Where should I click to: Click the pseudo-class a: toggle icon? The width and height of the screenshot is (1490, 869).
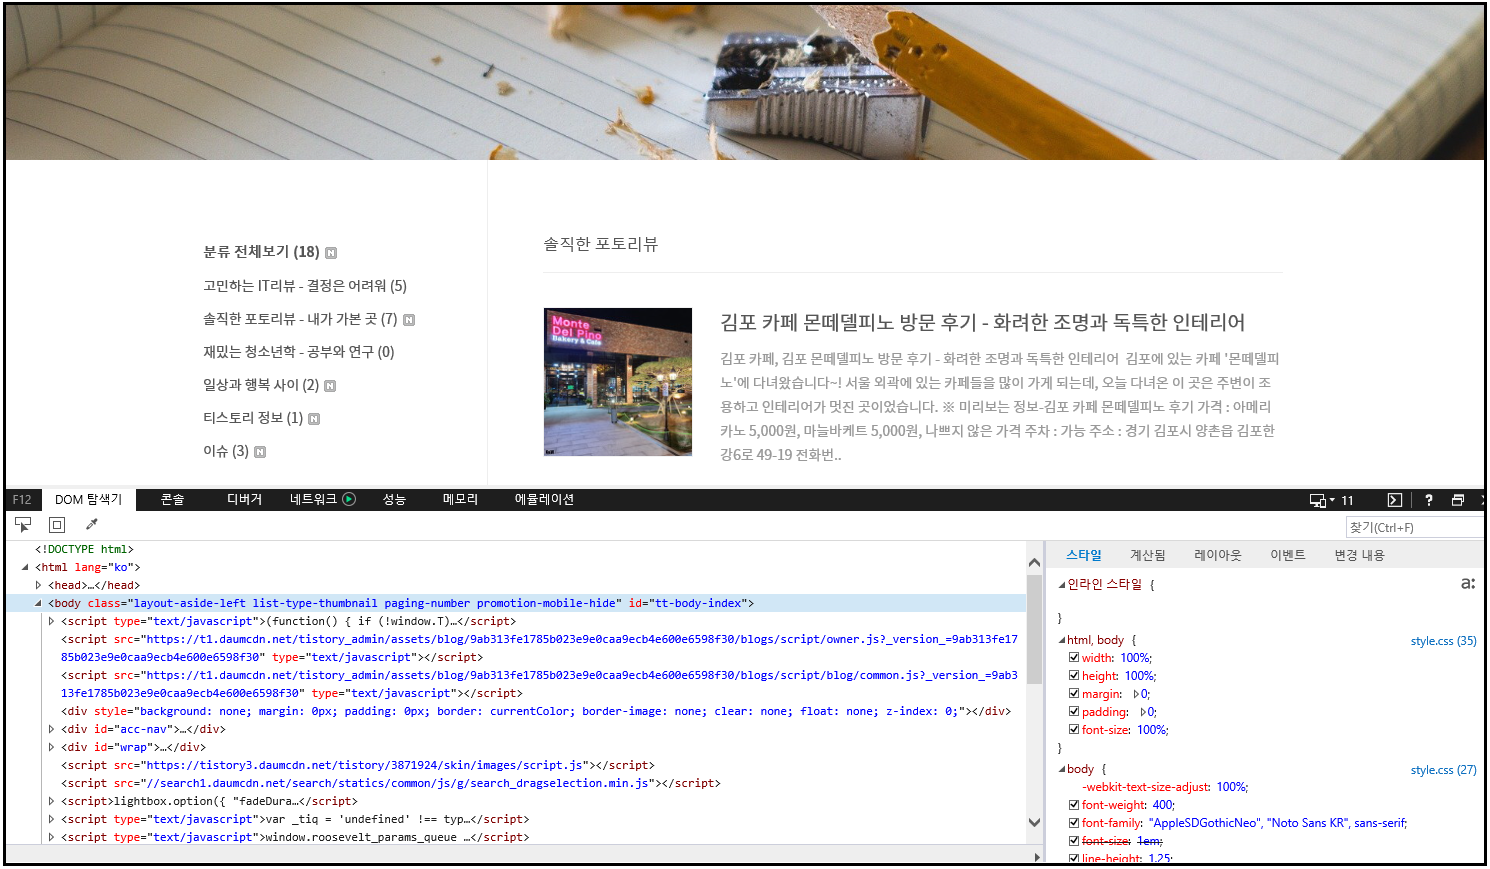click(x=1468, y=583)
